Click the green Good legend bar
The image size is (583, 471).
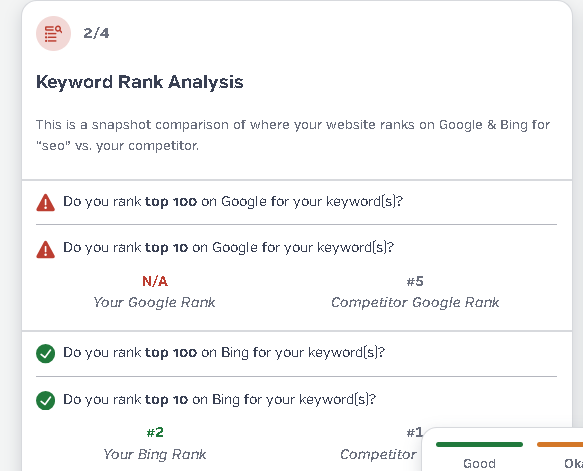pos(479,444)
